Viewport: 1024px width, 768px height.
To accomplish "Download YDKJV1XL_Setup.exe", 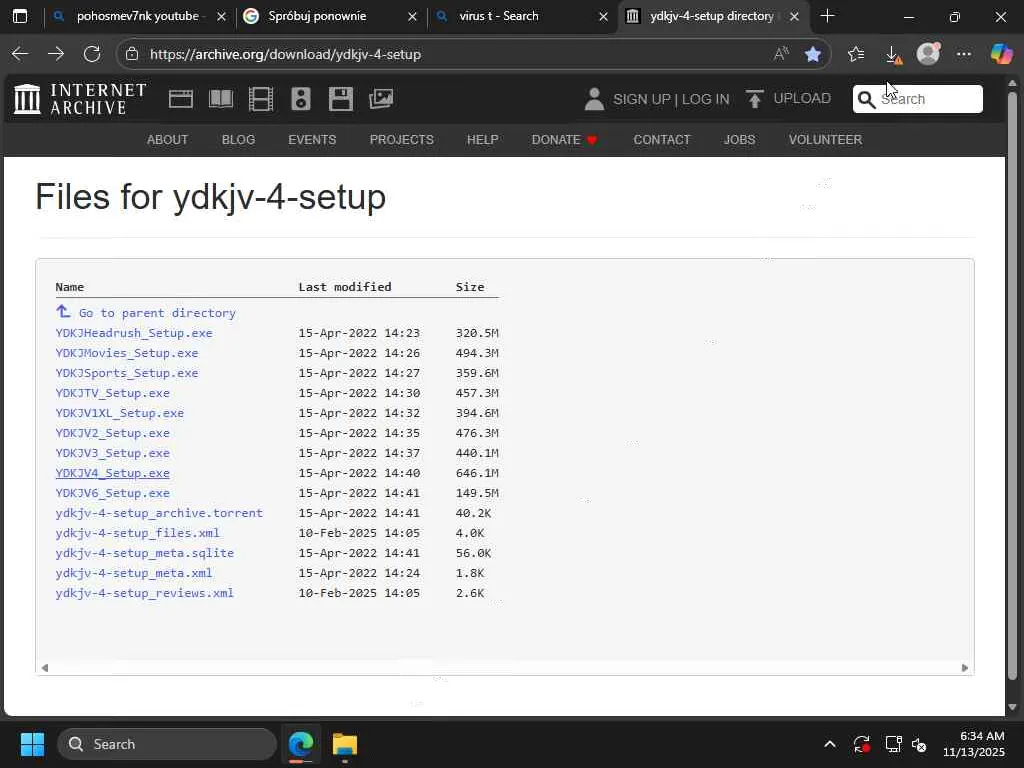I will pos(120,413).
